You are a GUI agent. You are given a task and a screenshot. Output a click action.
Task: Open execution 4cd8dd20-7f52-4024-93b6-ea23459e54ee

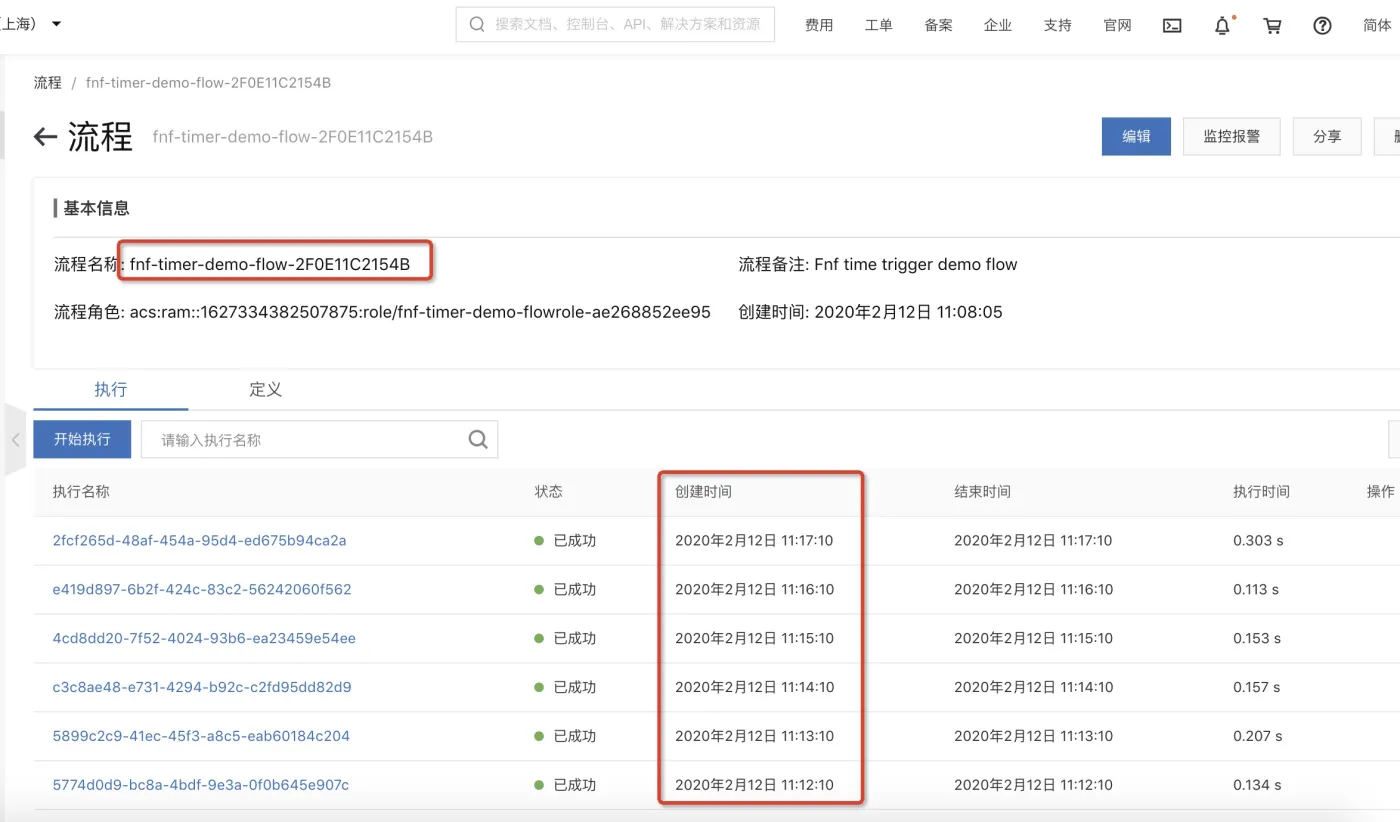coord(204,639)
